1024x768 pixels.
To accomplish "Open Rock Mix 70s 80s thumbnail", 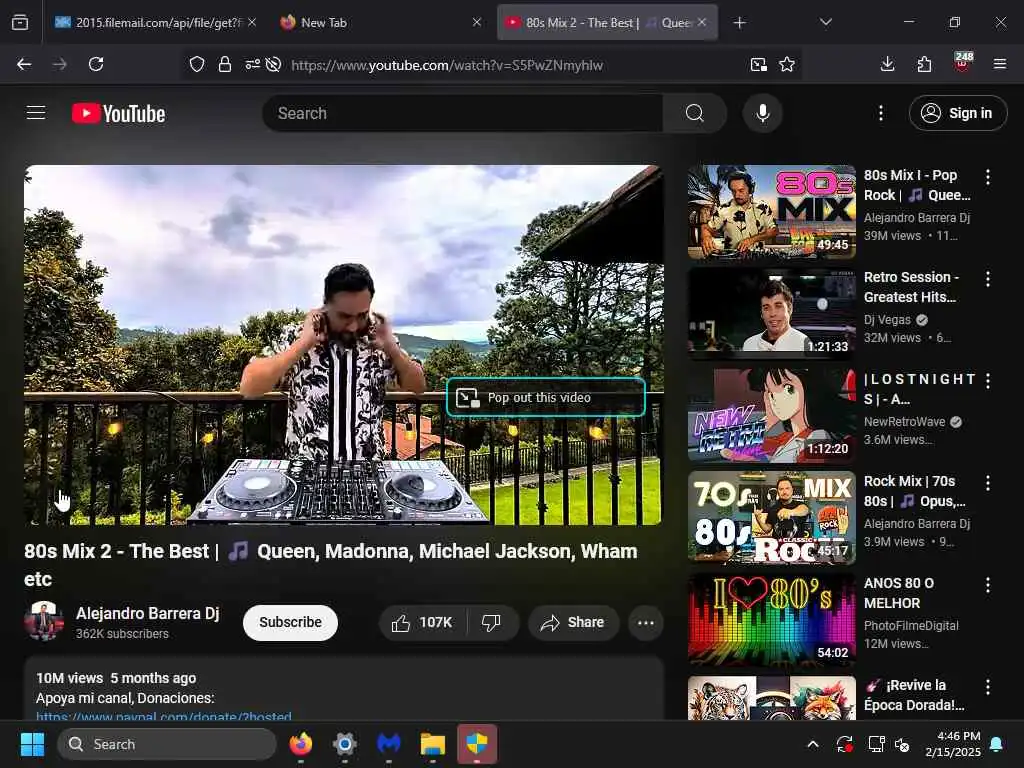I will tap(771, 517).
